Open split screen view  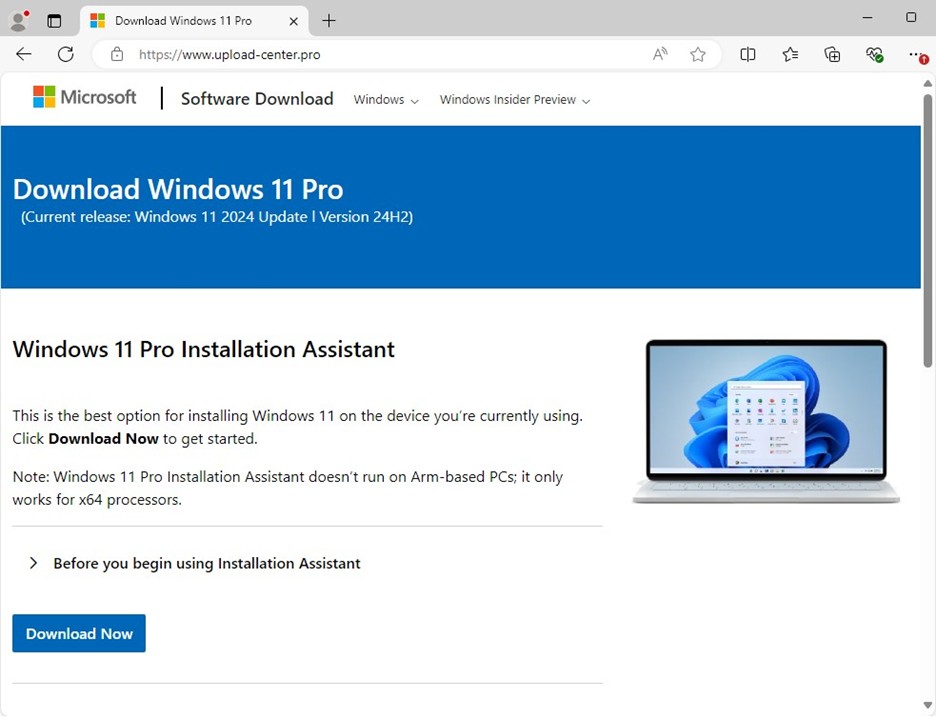pyautogui.click(x=747, y=54)
